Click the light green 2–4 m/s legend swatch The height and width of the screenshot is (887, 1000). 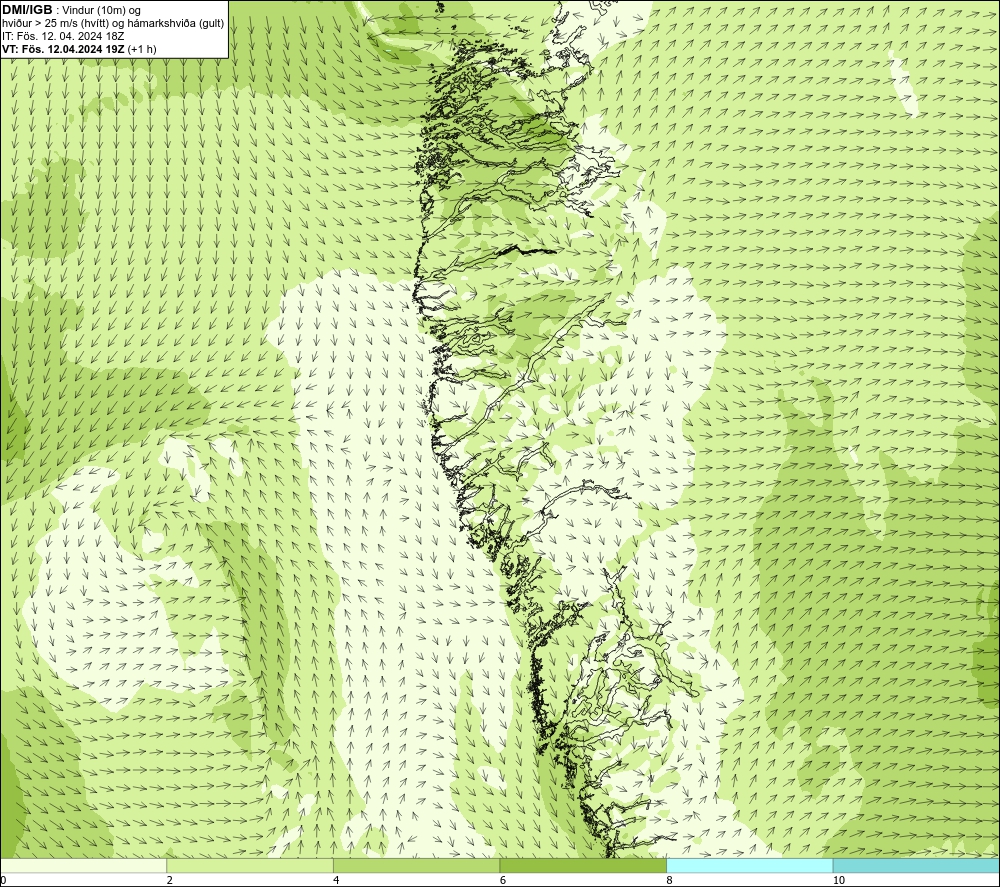tap(250, 865)
